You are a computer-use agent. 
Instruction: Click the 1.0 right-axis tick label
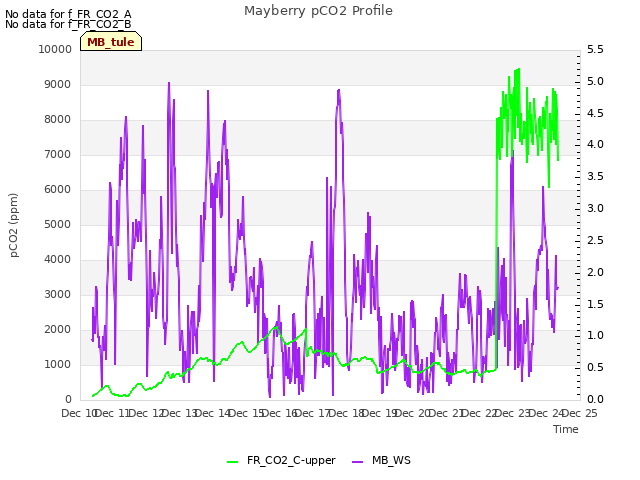[x=595, y=336]
